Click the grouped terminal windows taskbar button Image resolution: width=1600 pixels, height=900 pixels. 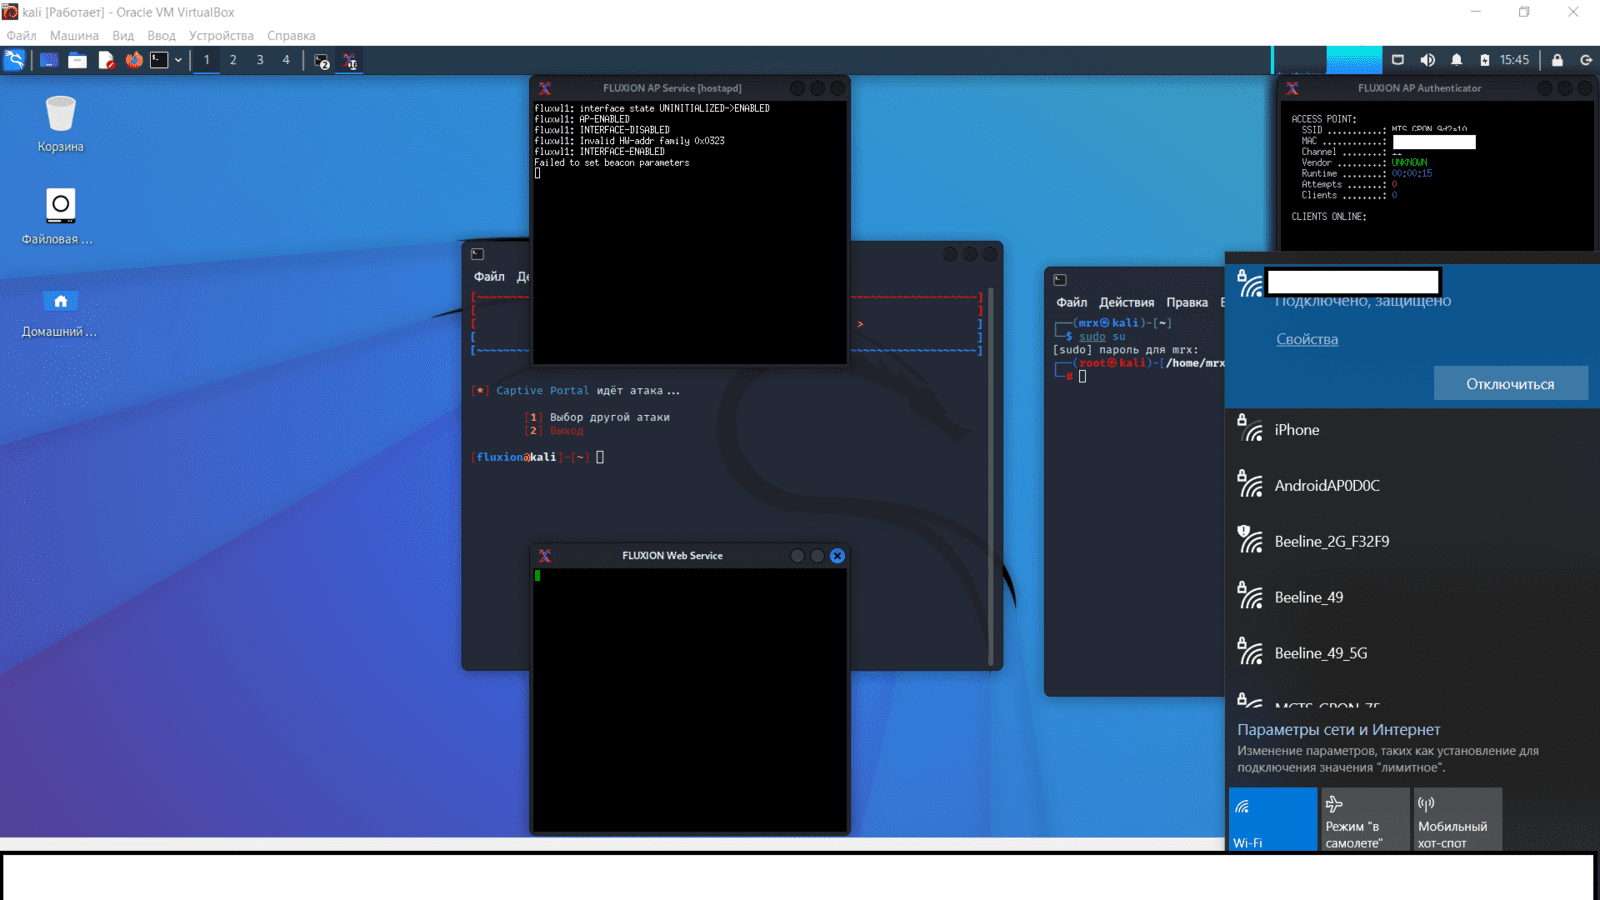coord(322,61)
